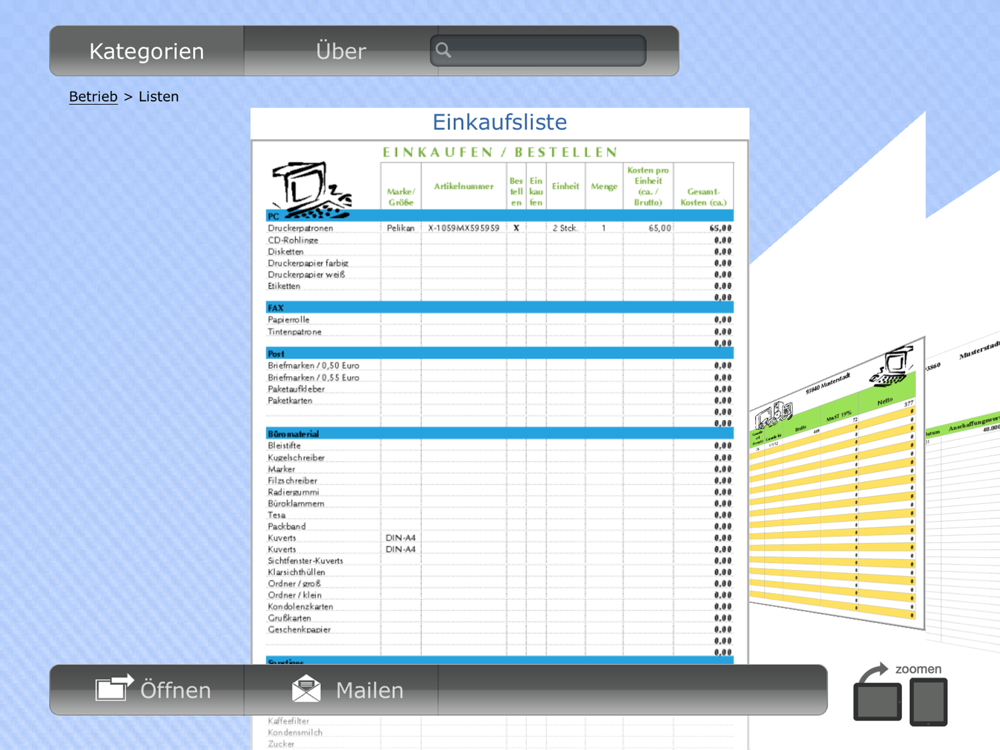Click the Packband row
Viewport: 1000px width, 750px height.
click(499, 527)
